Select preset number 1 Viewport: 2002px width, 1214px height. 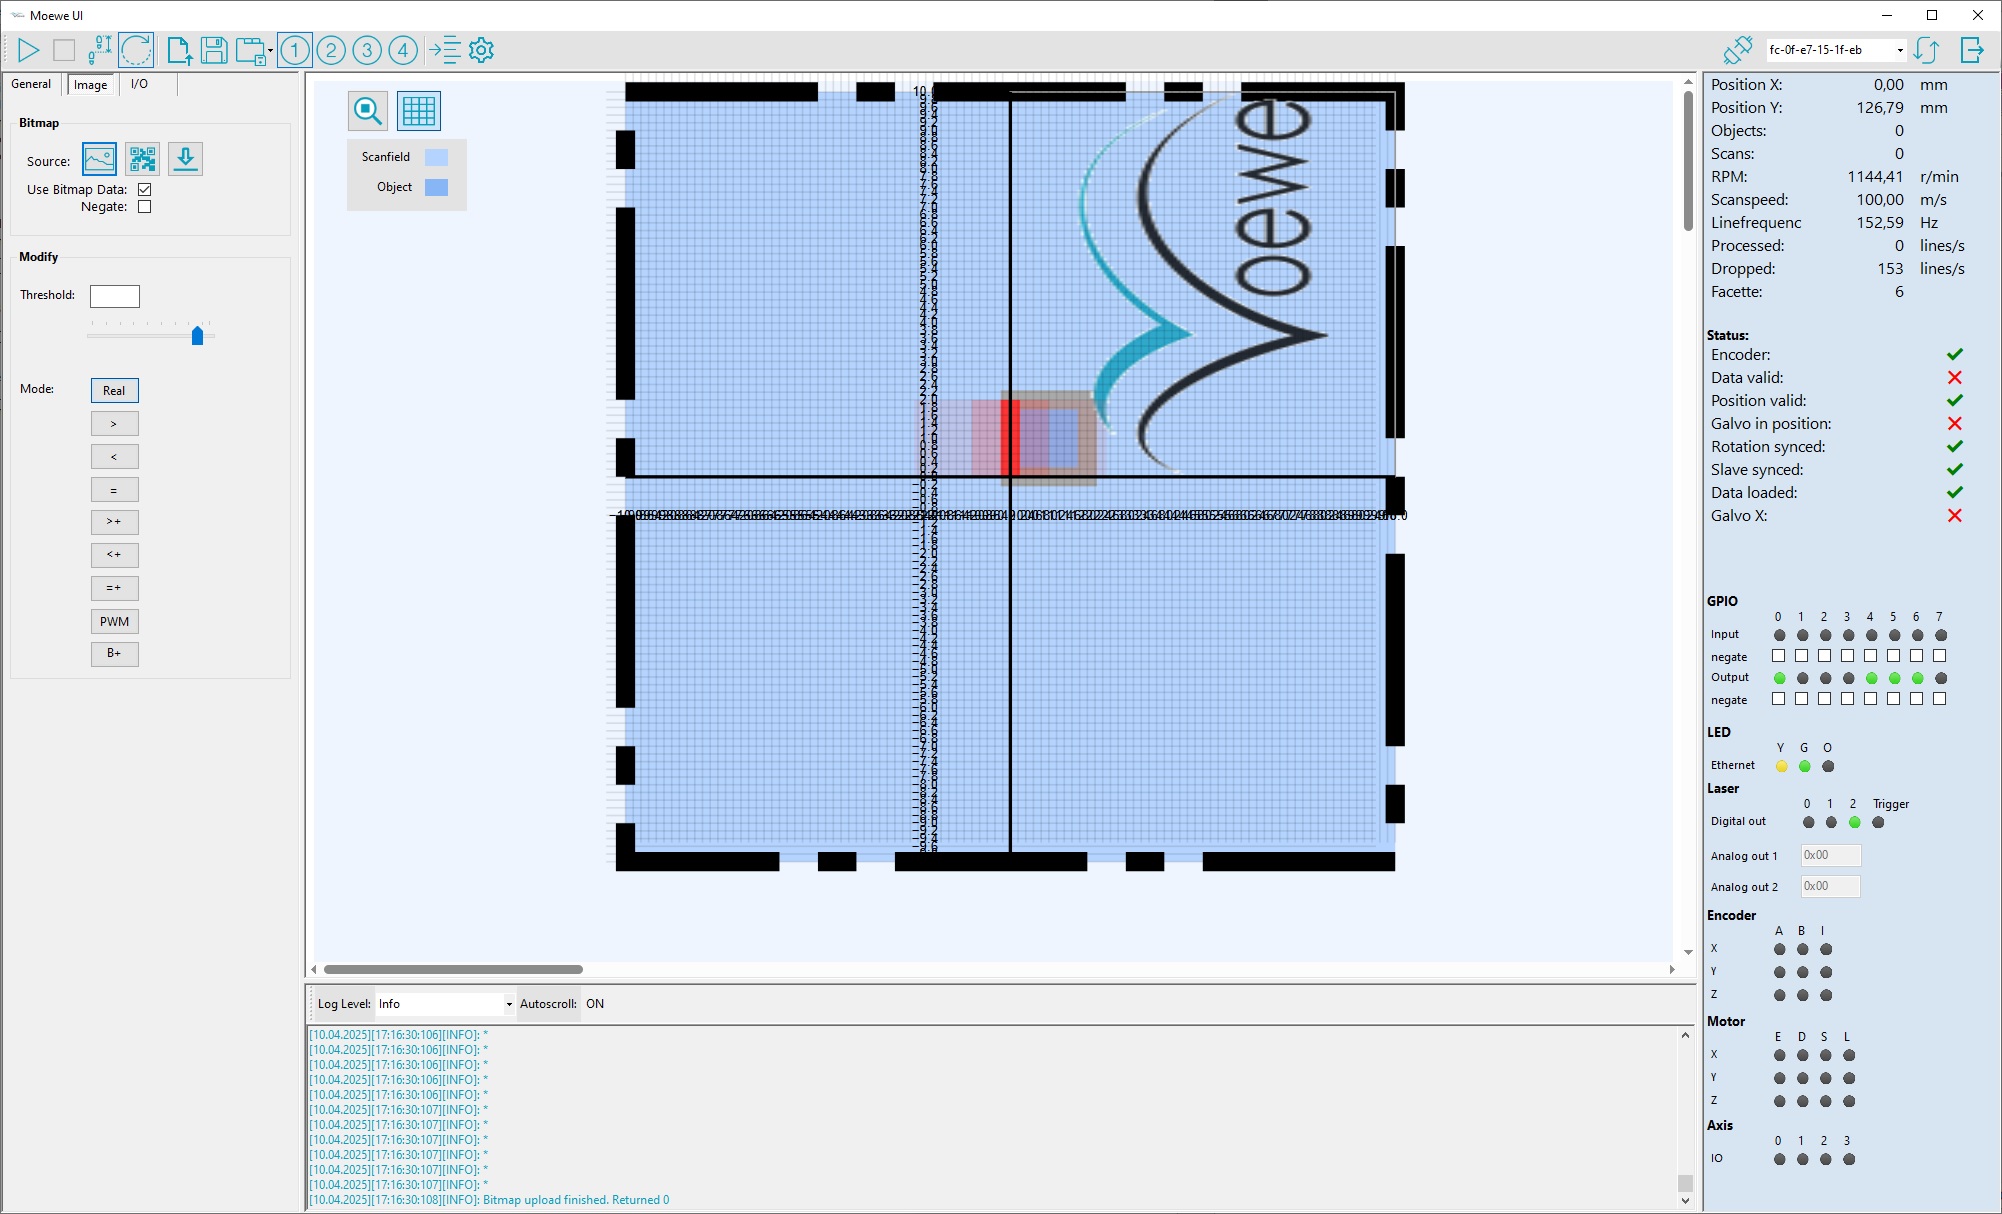(295, 50)
